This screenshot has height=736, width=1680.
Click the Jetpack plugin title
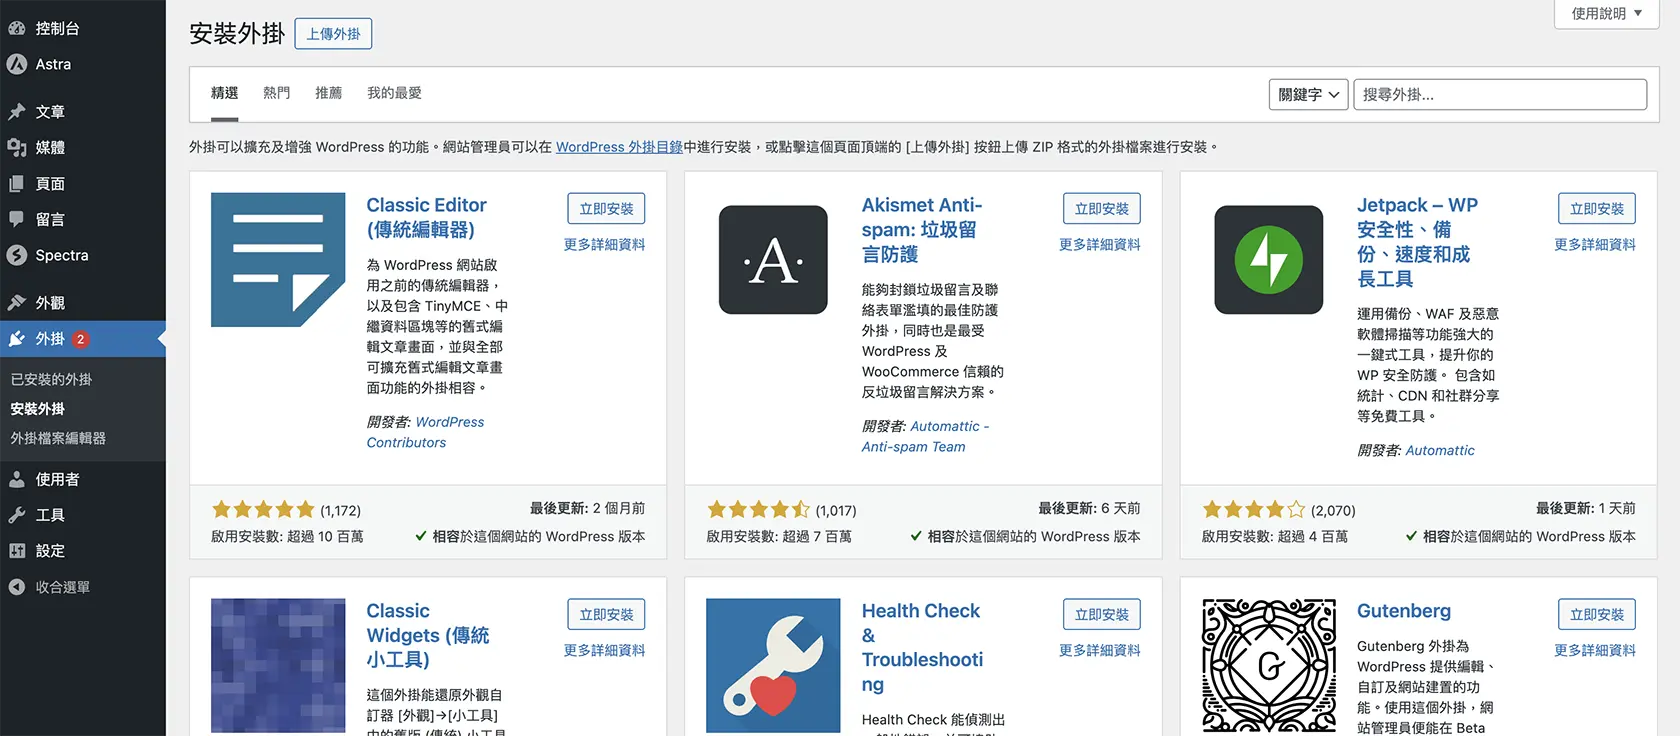click(1417, 242)
